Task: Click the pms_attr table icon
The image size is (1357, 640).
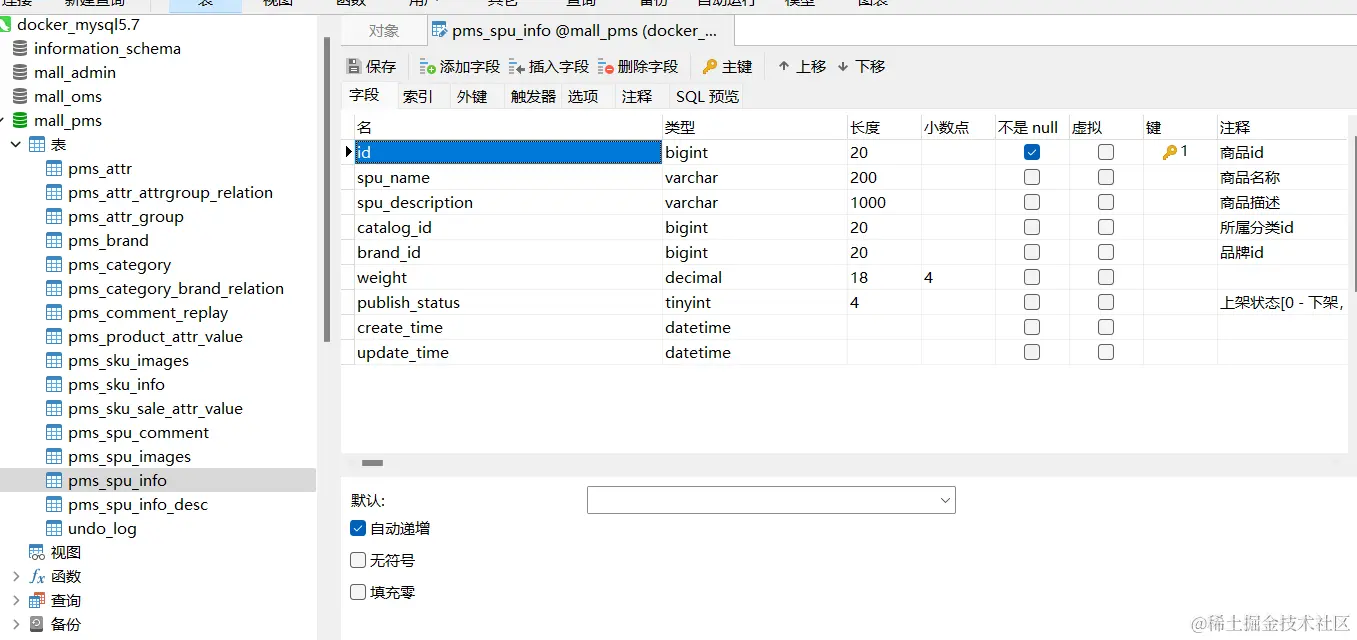Action: (x=54, y=168)
